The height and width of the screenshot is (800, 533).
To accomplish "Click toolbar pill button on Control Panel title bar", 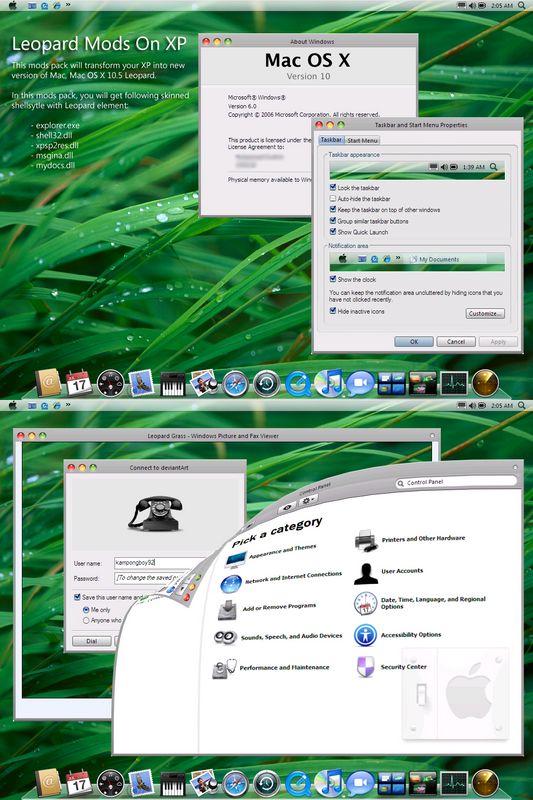I will click(515, 467).
